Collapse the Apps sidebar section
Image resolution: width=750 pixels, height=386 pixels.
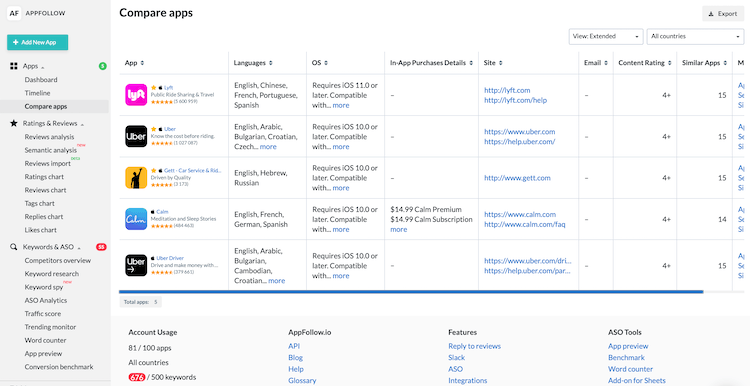tap(43, 67)
